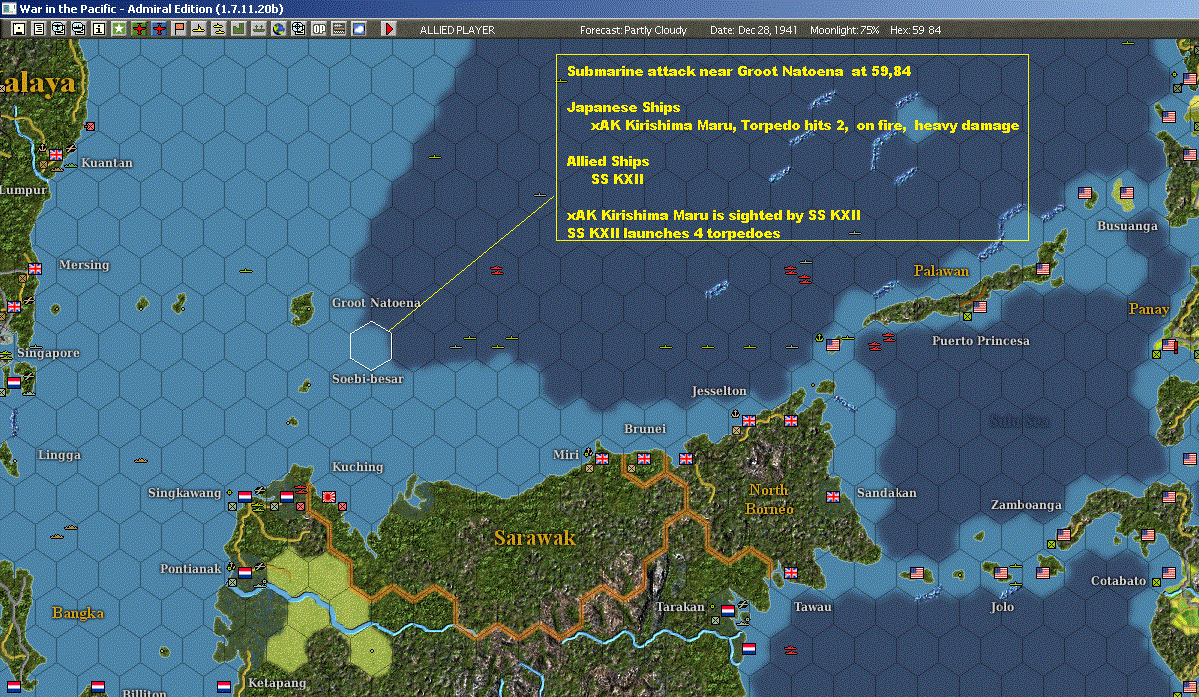
Task: Click the British flag at Tawau
Action: point(791,572)
